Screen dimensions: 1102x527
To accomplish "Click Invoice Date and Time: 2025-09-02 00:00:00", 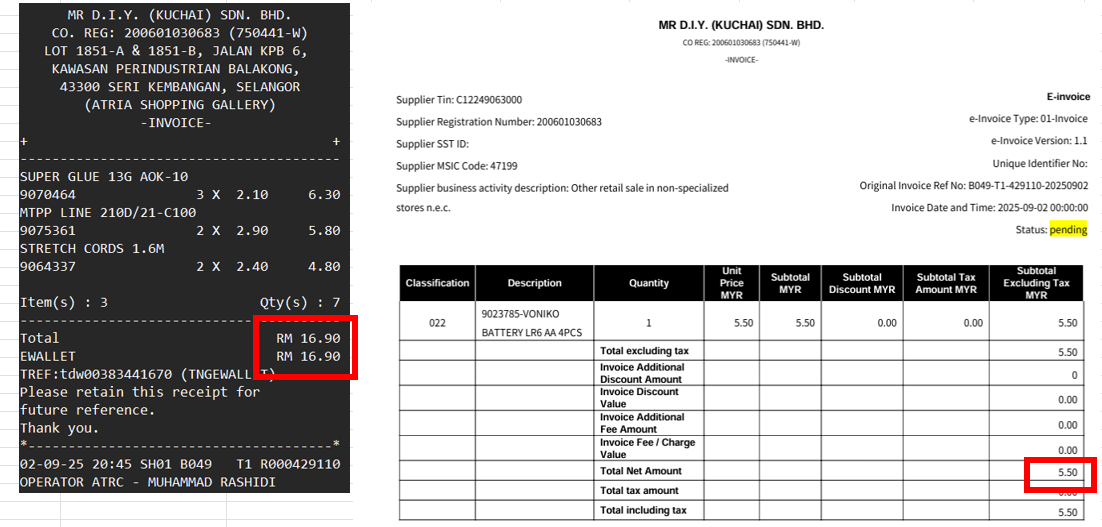I will pos(990,208).
